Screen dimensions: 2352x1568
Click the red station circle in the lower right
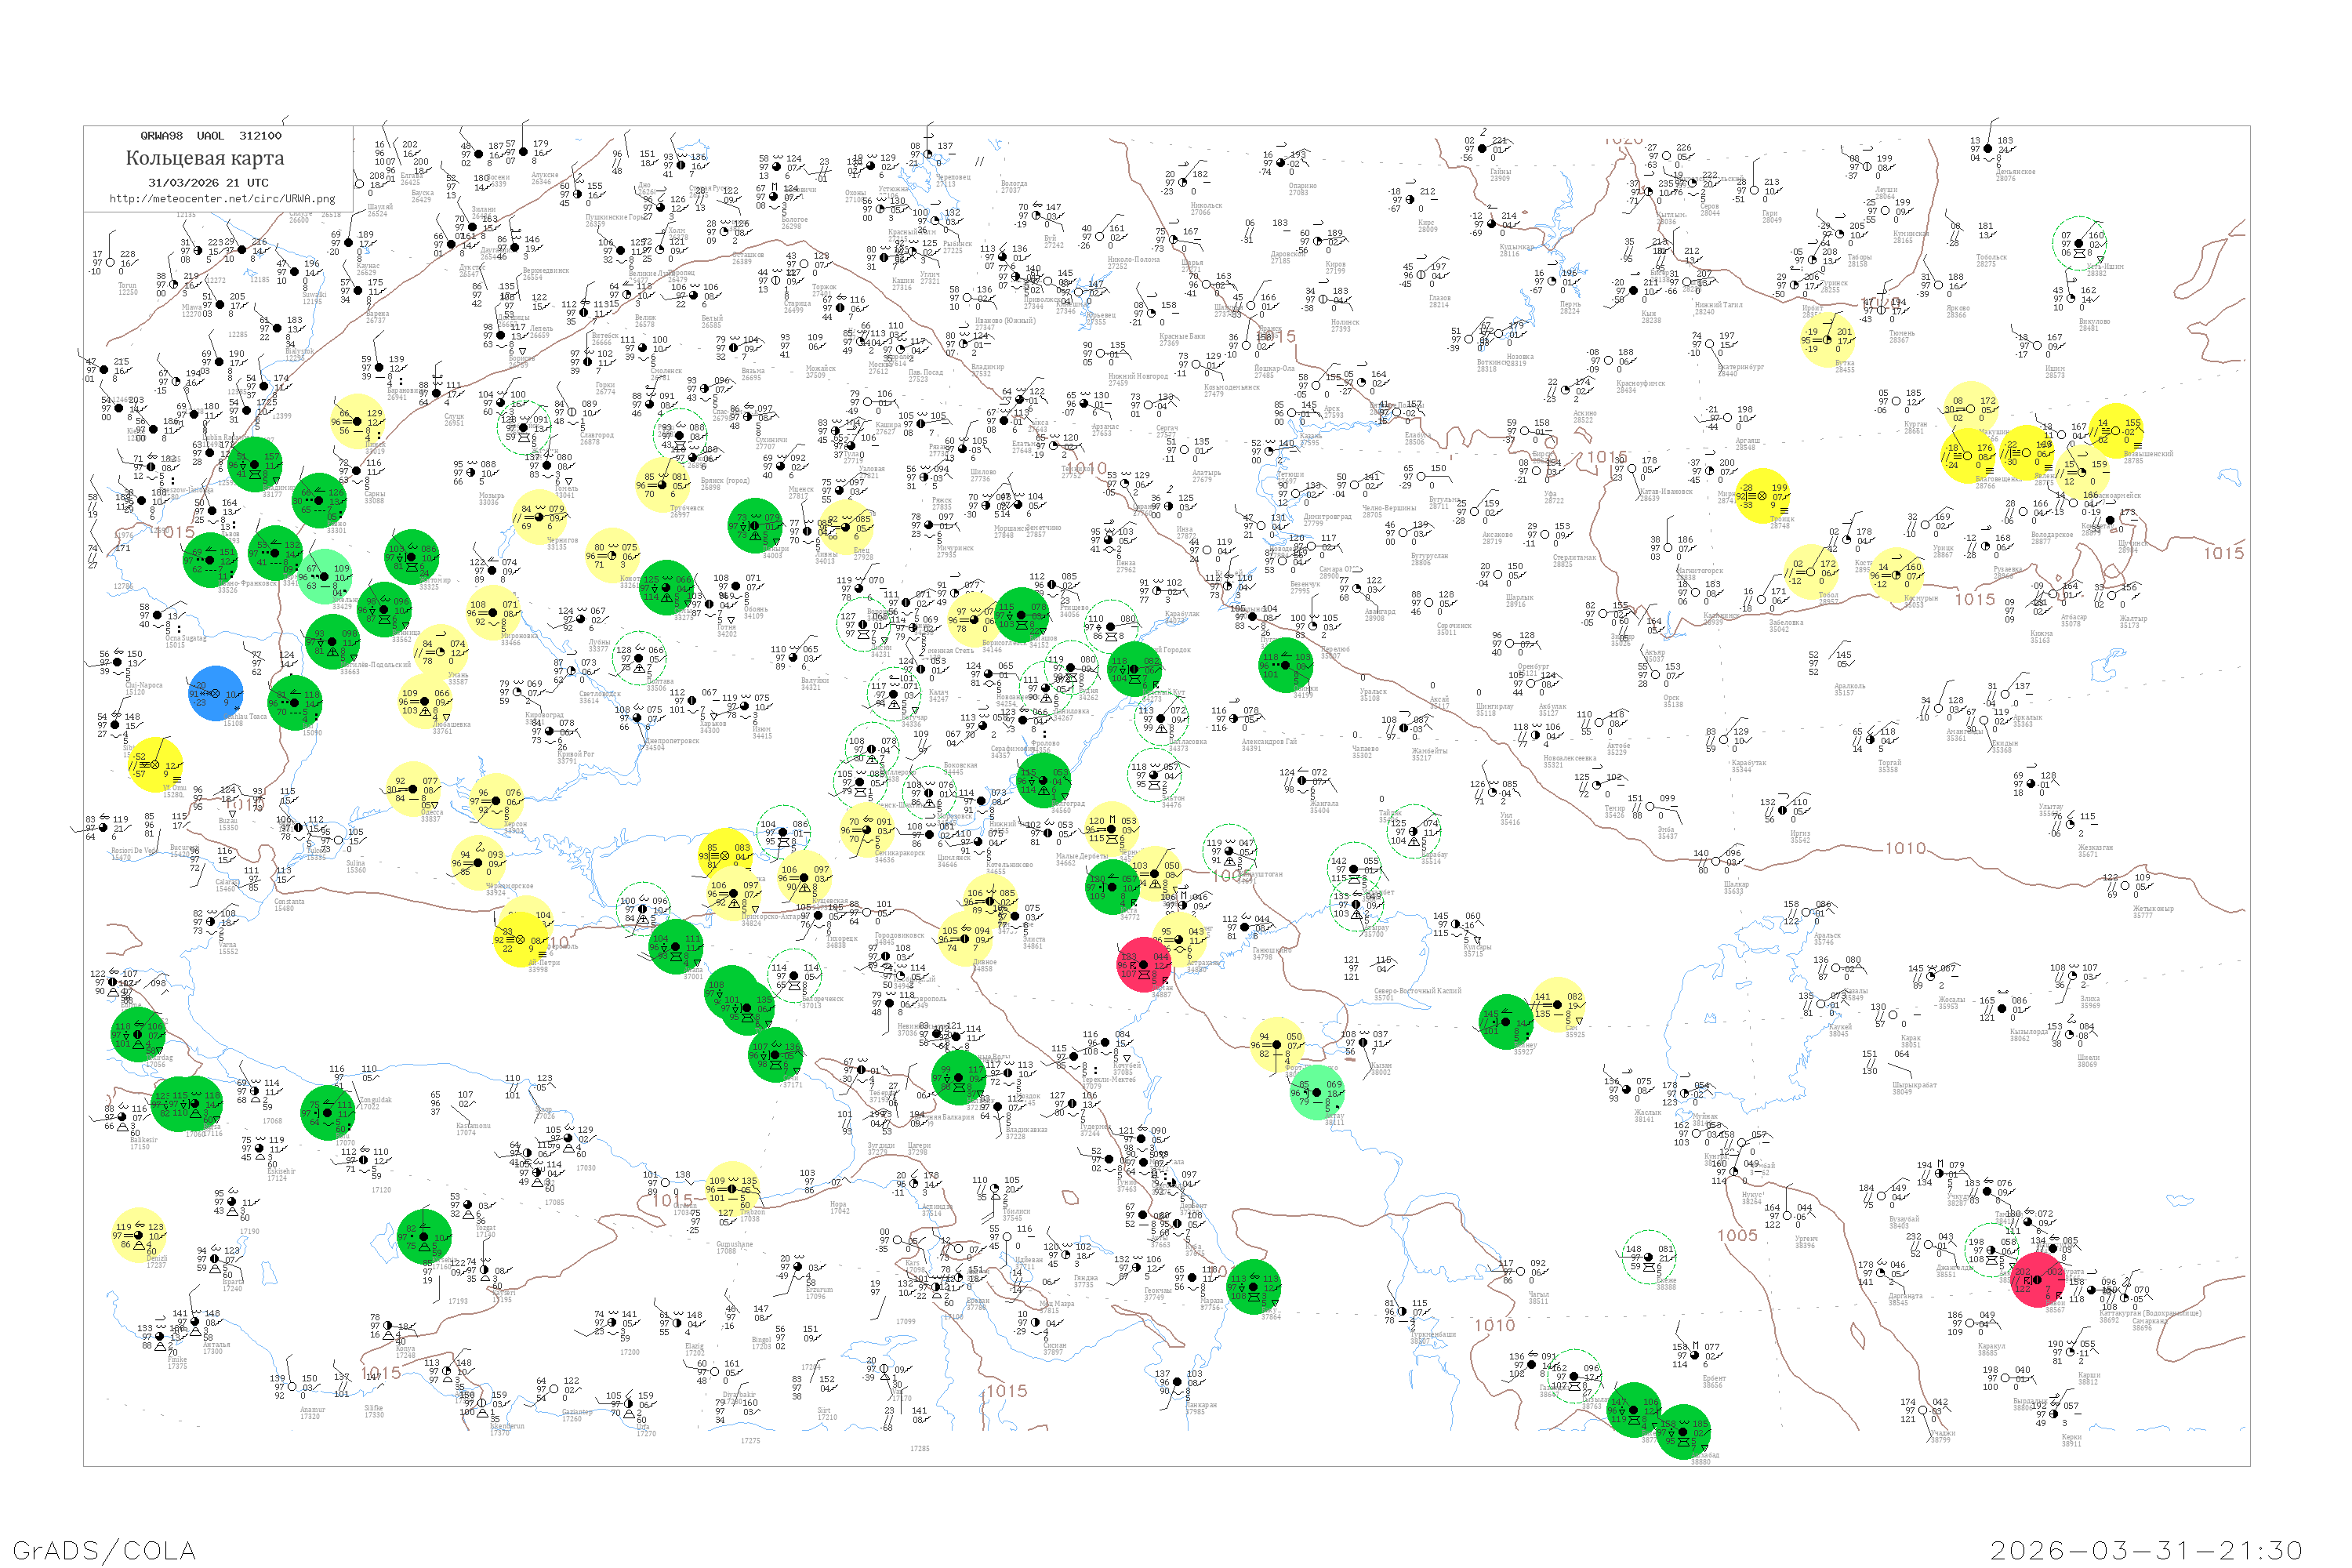2037,1279
